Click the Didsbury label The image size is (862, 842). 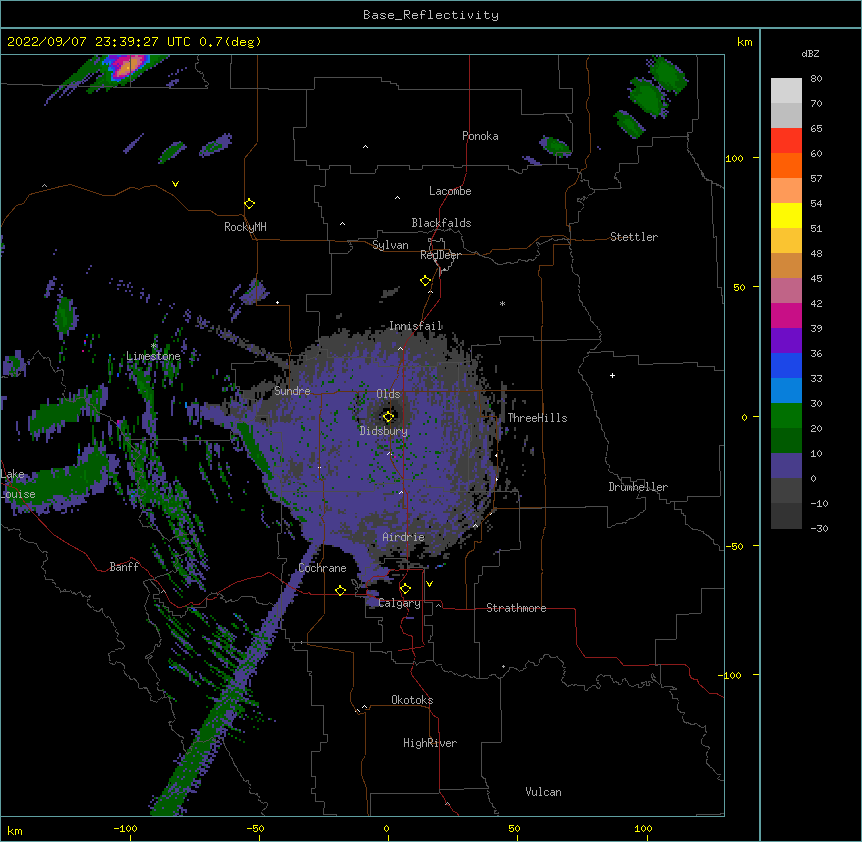pyautogui.click(x=384, y=431)
